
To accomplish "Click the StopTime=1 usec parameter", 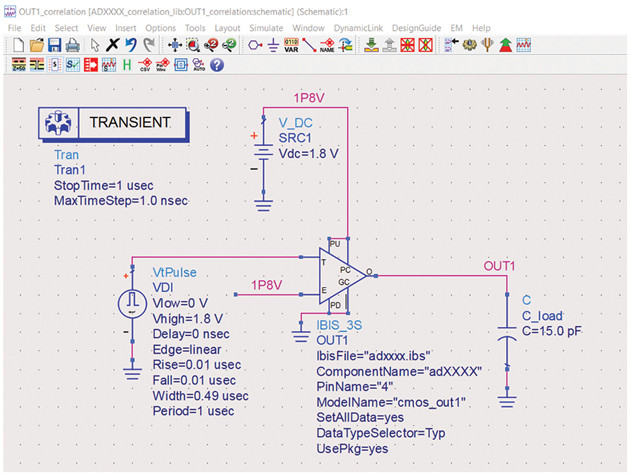I will point(103,185).
